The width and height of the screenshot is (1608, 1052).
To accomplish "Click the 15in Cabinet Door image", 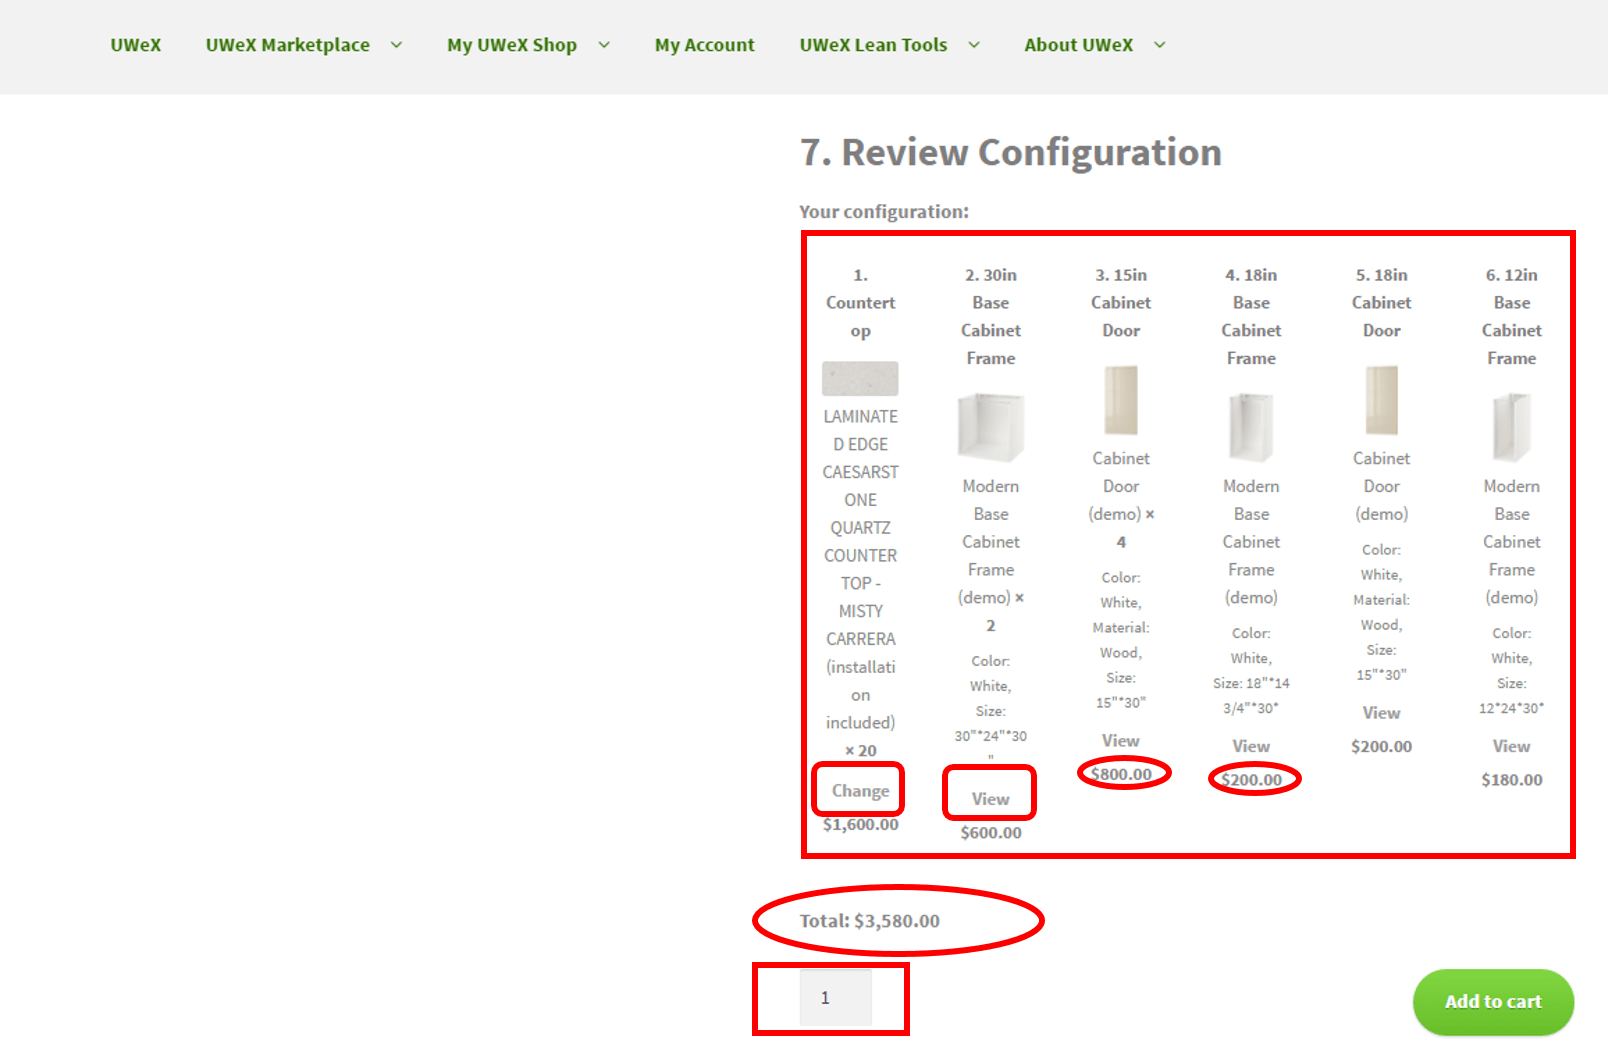I will (1121, 400).
